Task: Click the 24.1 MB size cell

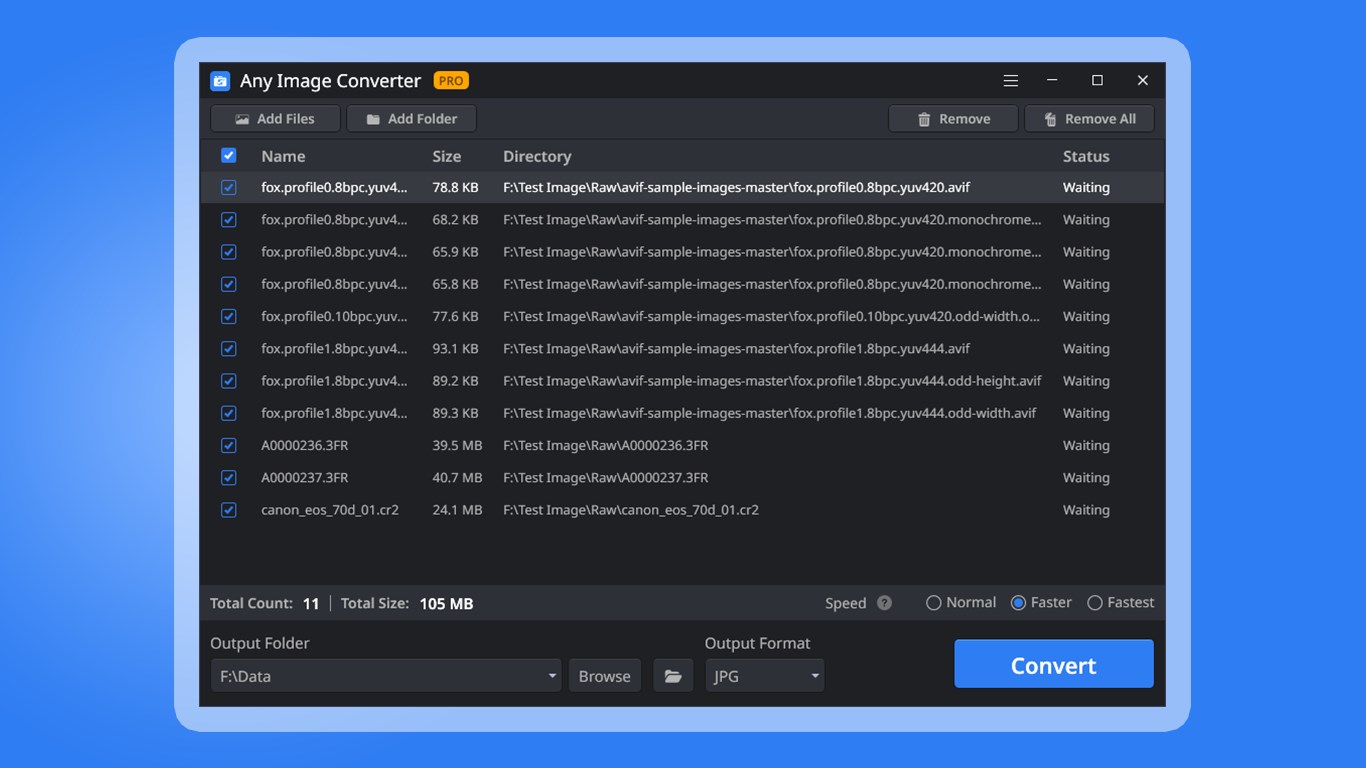Action: point(457,510)
